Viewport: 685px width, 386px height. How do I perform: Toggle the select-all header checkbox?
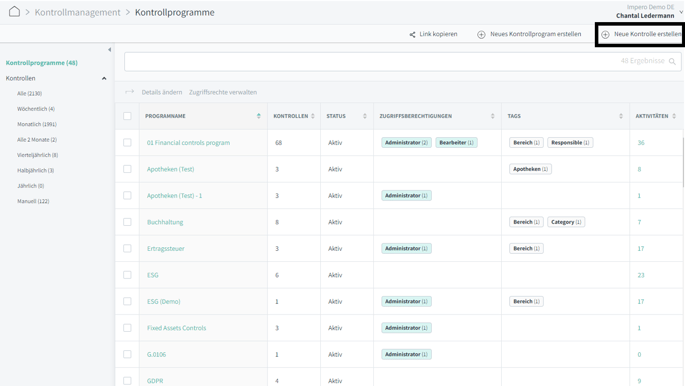point(127,116)
